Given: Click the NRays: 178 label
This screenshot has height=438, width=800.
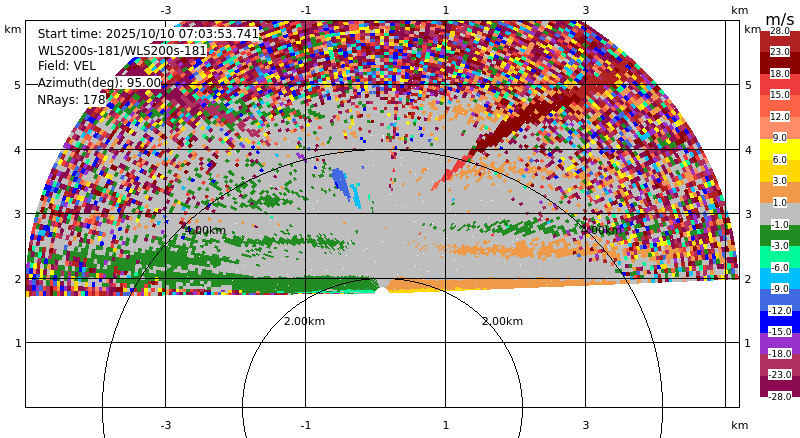Looking at the screenshot, I should (x=71, y=100).
